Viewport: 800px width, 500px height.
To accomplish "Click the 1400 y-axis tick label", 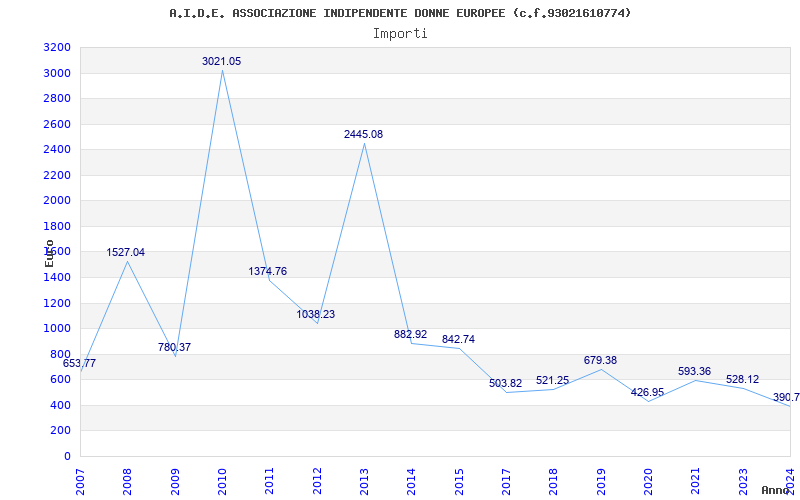I will coord(58,278).
